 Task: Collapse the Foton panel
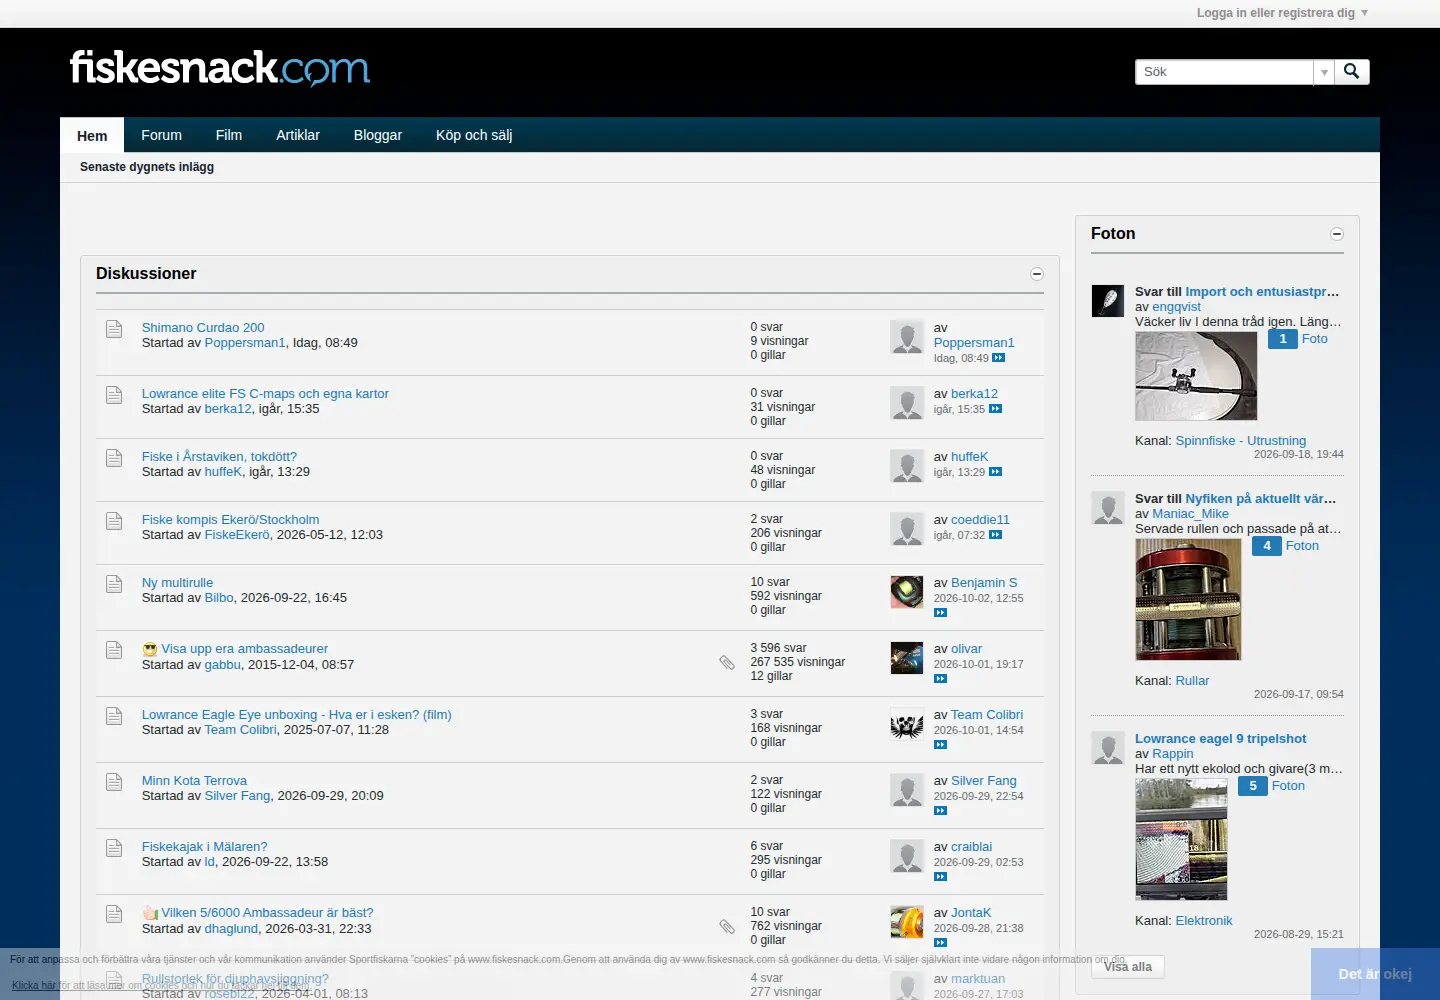1337,234
